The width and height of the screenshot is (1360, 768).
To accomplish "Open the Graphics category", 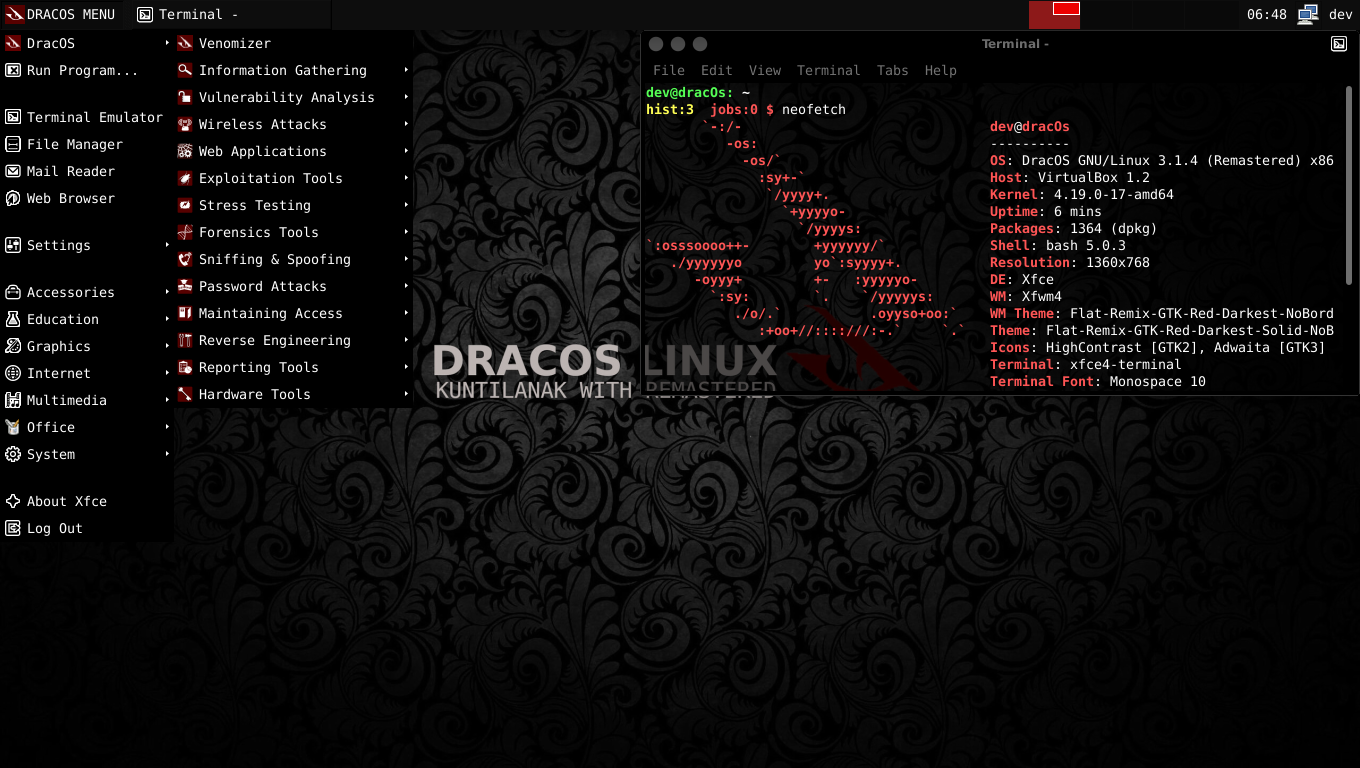I will pyautogui.click(x=87, y=346).
